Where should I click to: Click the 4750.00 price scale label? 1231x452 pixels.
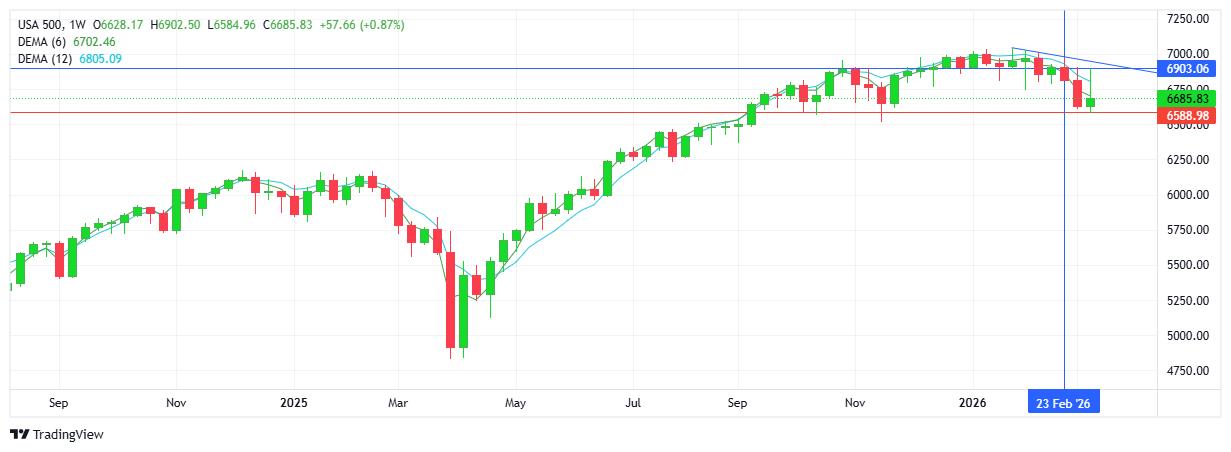tap(1188, 371)
